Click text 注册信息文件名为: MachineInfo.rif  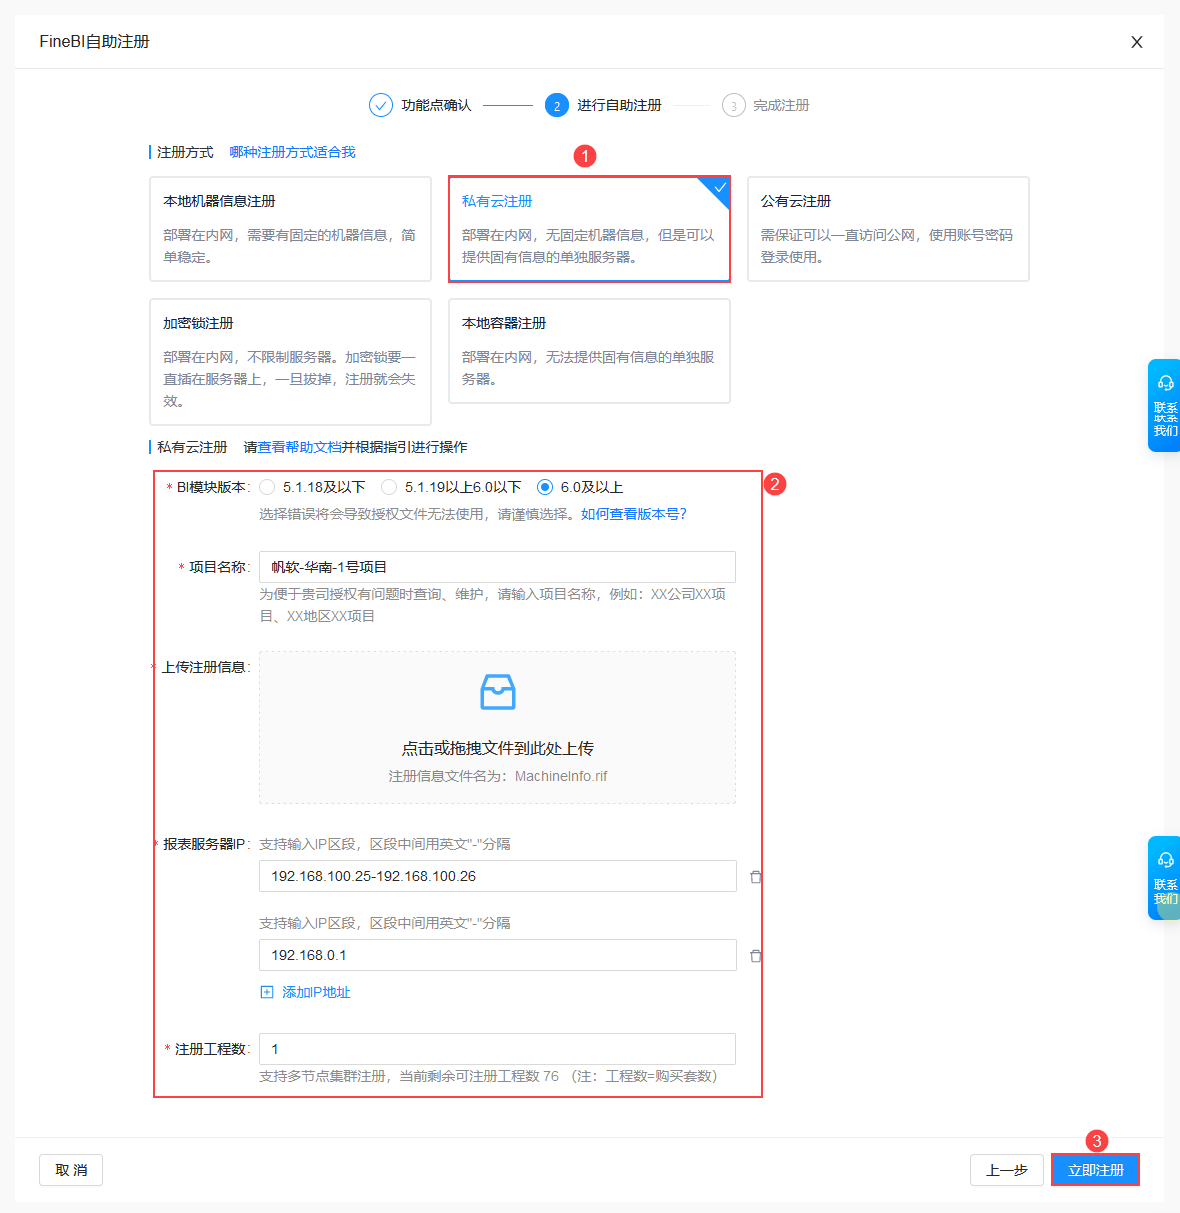pyautogui.click(x=498, y=776)
